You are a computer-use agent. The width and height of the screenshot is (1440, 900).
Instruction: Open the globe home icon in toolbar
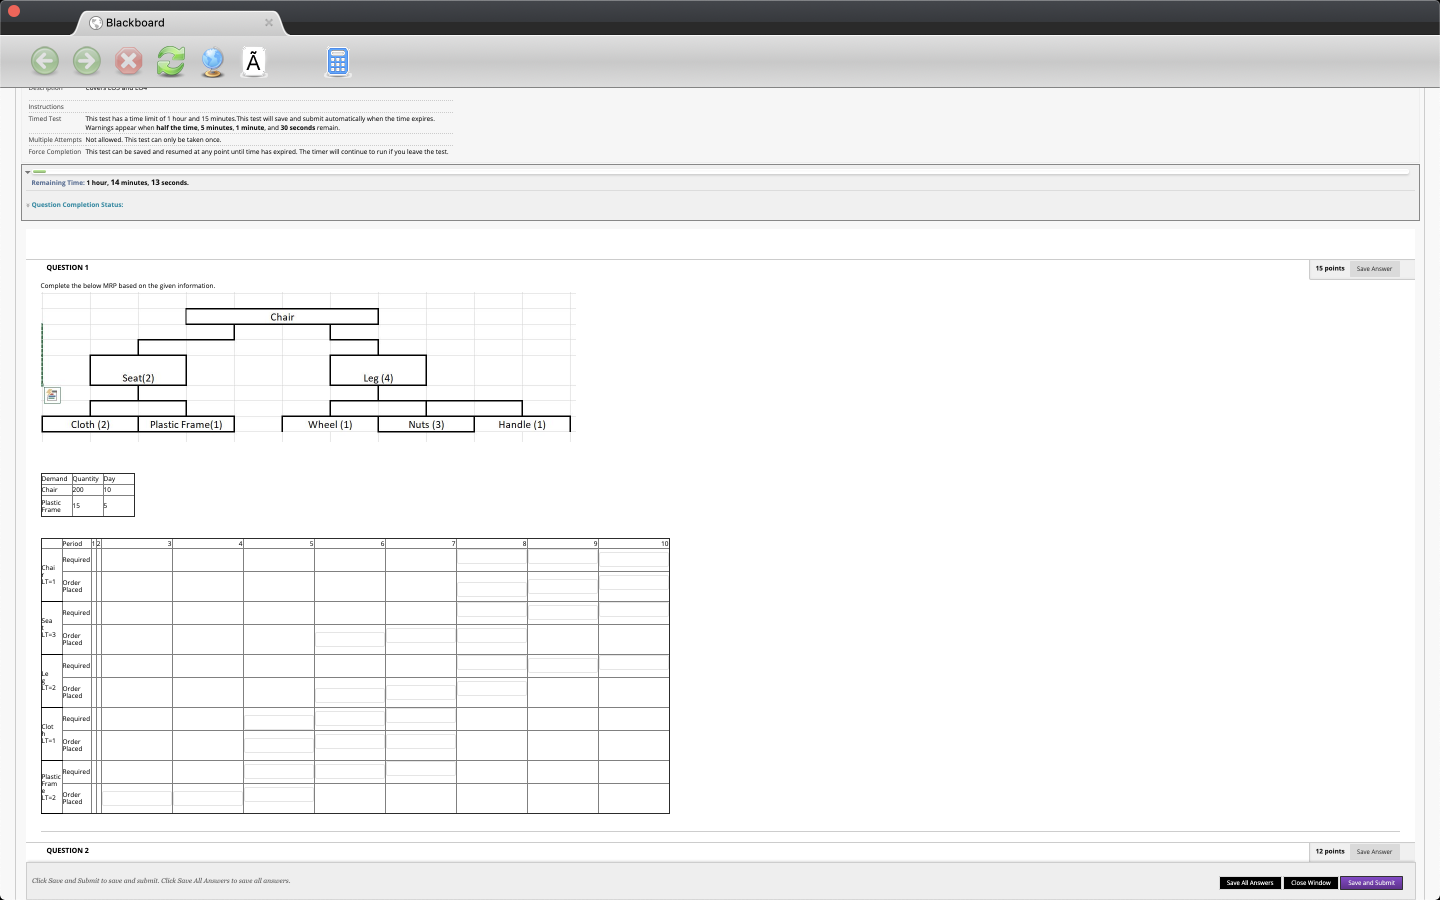click(x=213, y=62)
